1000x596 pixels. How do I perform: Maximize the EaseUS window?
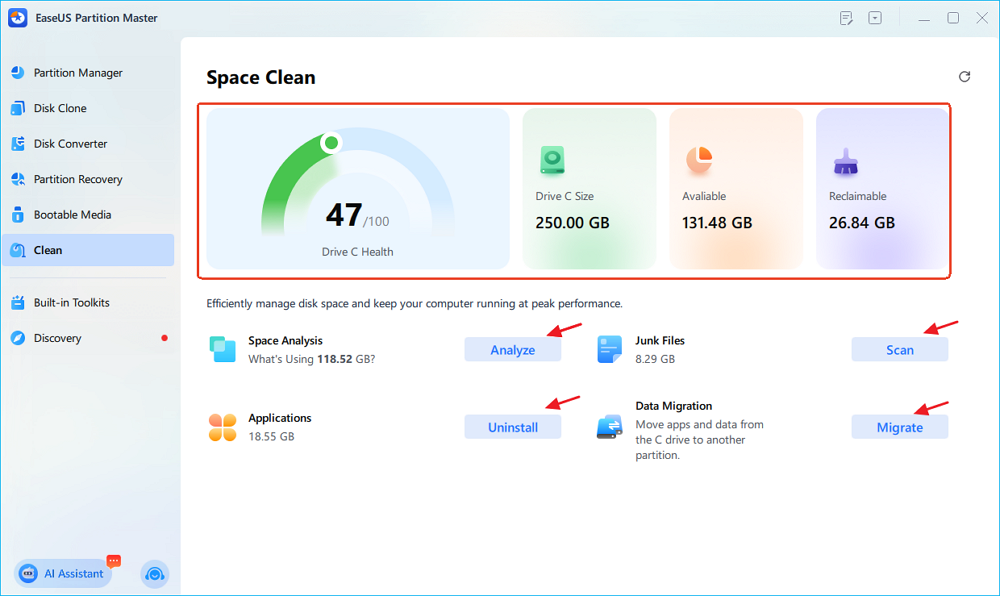pyautogui.click(x=953, y=18)
